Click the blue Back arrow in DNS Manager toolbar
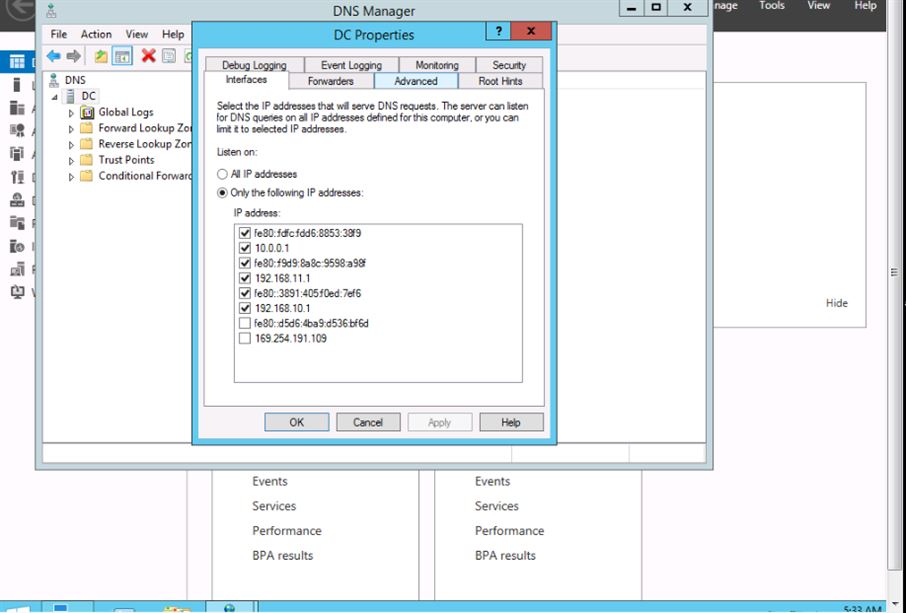Image resolution: width=906 pixels, height=613 pixels. (x=54, y=56)
